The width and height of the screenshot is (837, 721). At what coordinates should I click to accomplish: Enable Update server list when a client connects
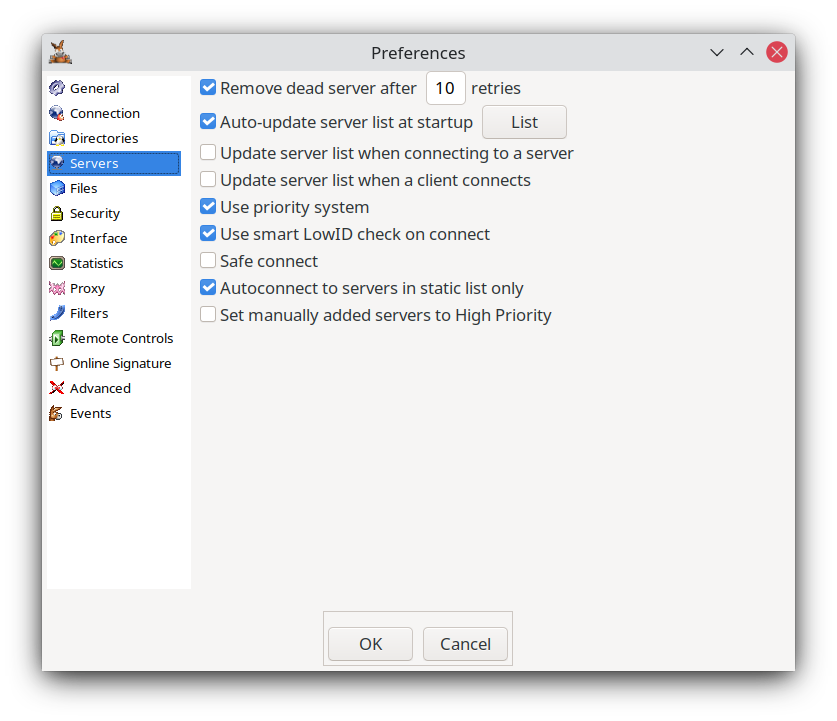pos(208,179)
